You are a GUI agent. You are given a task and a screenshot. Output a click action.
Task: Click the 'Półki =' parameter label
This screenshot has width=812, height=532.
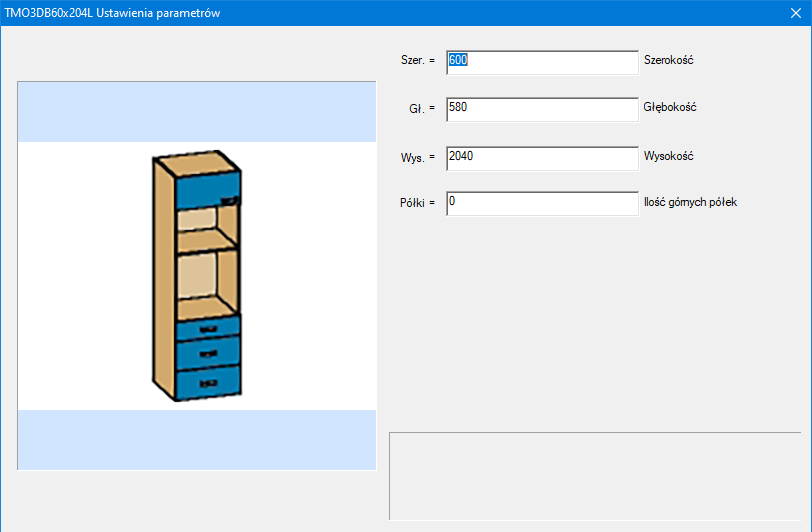point(417,204)
